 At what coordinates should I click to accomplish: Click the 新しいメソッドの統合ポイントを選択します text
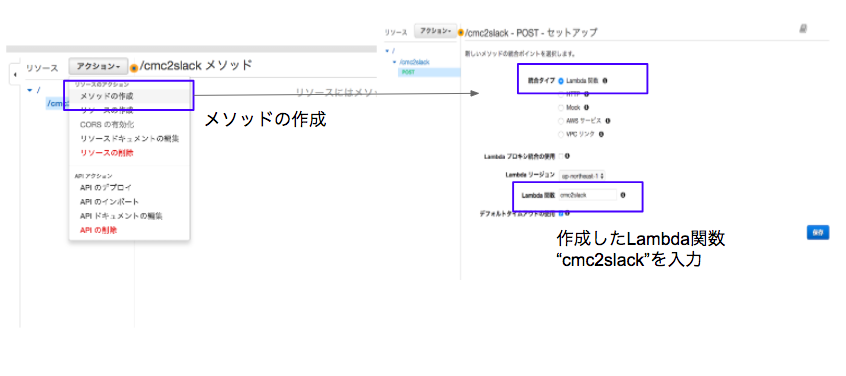520,54
